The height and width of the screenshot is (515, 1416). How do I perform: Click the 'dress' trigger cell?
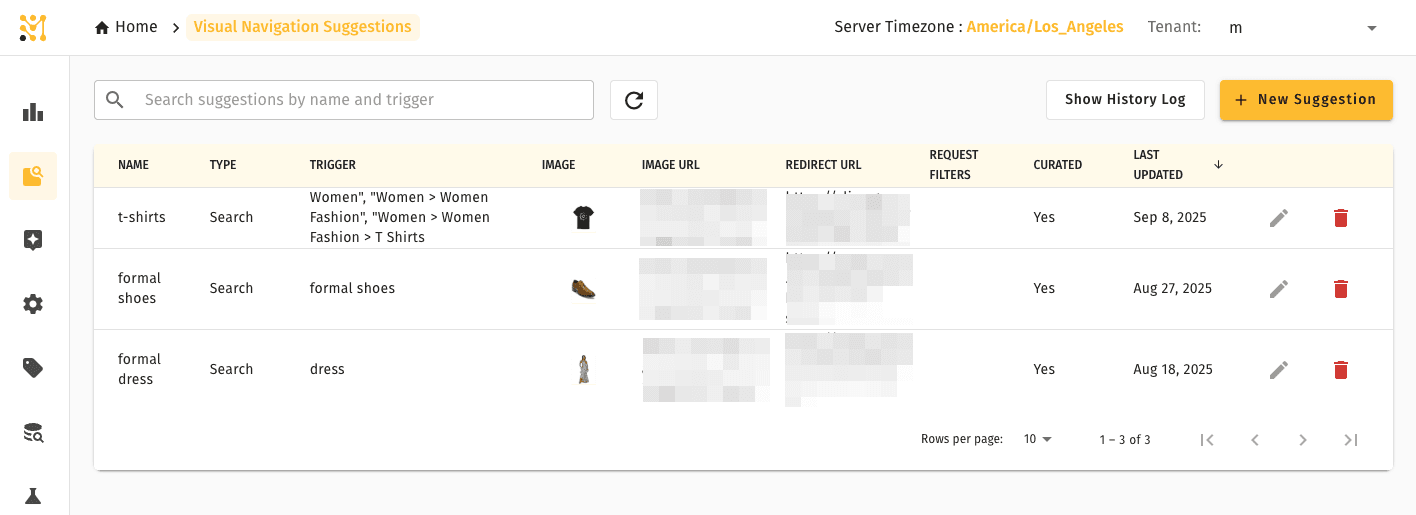pos(327,370)
